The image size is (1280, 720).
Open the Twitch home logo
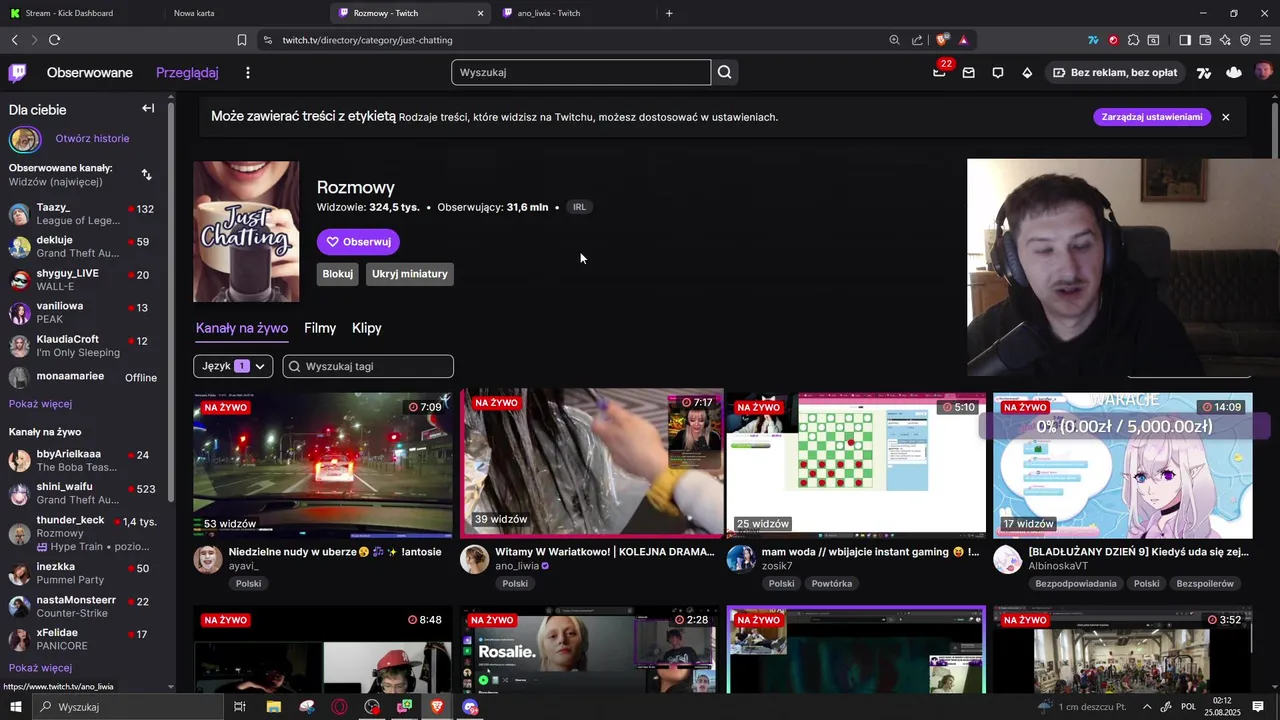[x=18, y=72]
